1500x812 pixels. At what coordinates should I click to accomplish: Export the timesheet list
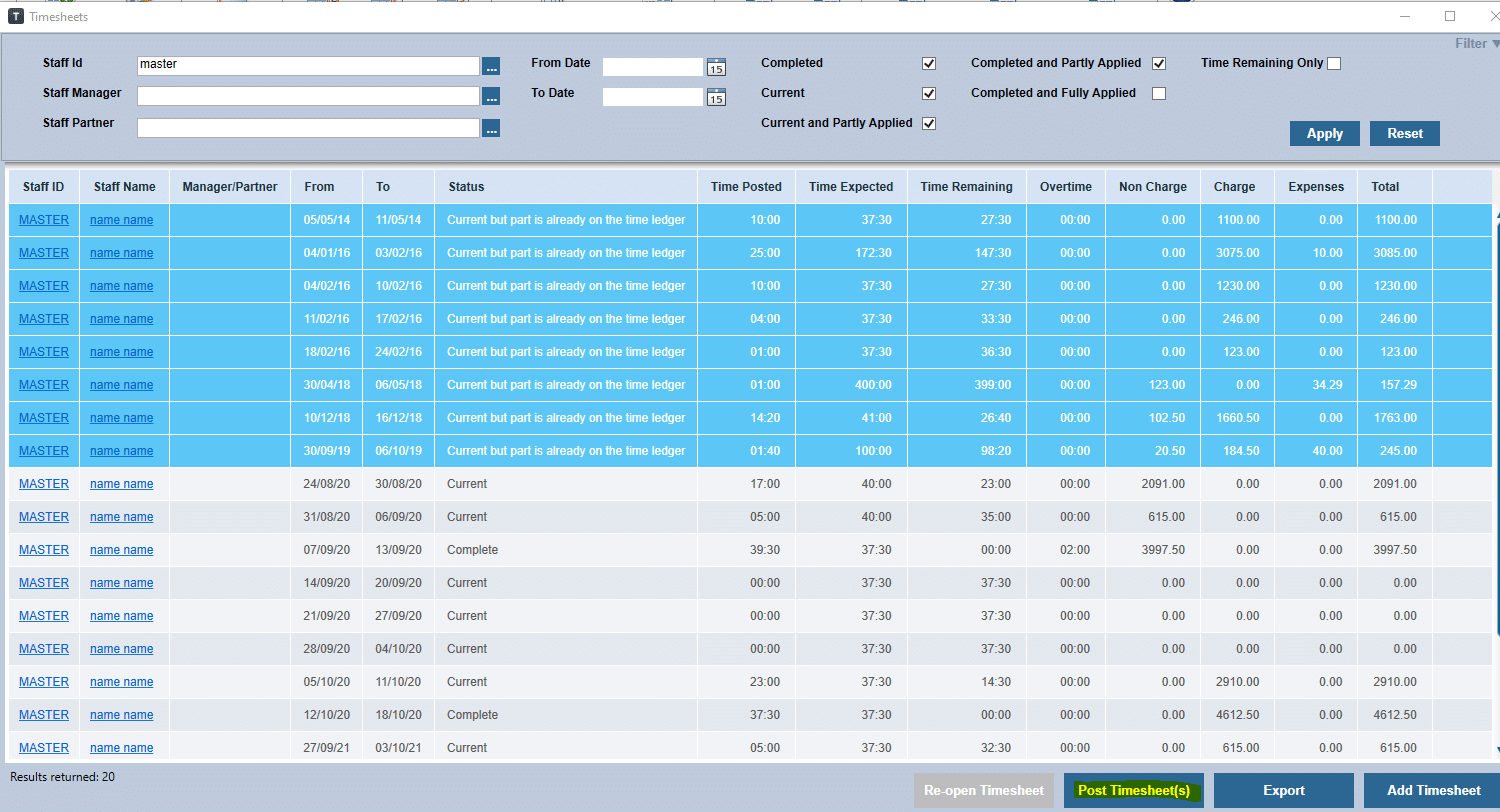point(1283,790)
